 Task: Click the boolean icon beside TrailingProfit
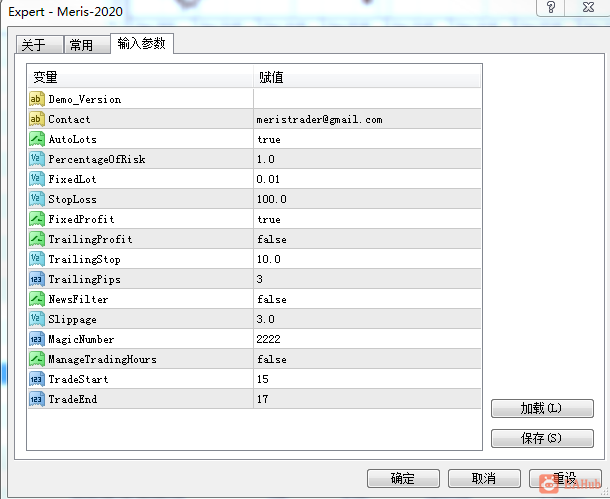(37, 239)
